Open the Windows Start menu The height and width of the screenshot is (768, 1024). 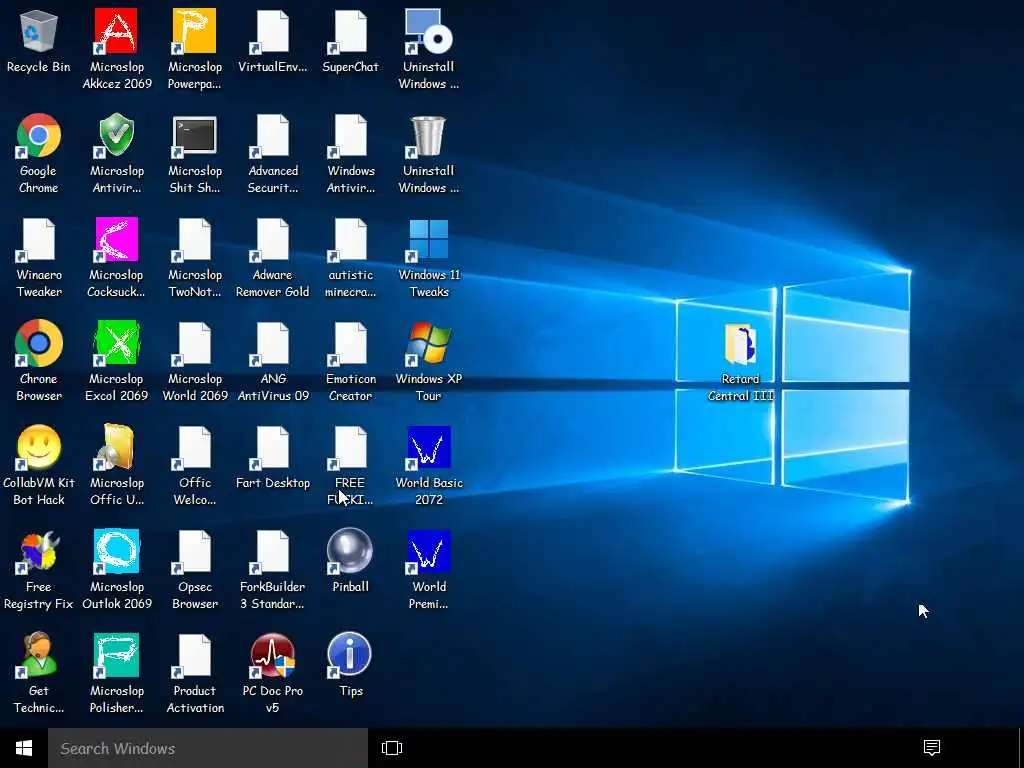click(x=24, y=748)
